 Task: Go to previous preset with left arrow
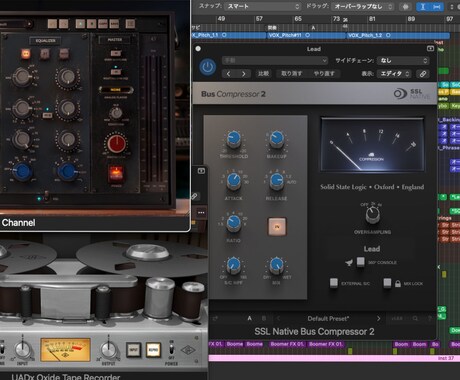[228, 74]
